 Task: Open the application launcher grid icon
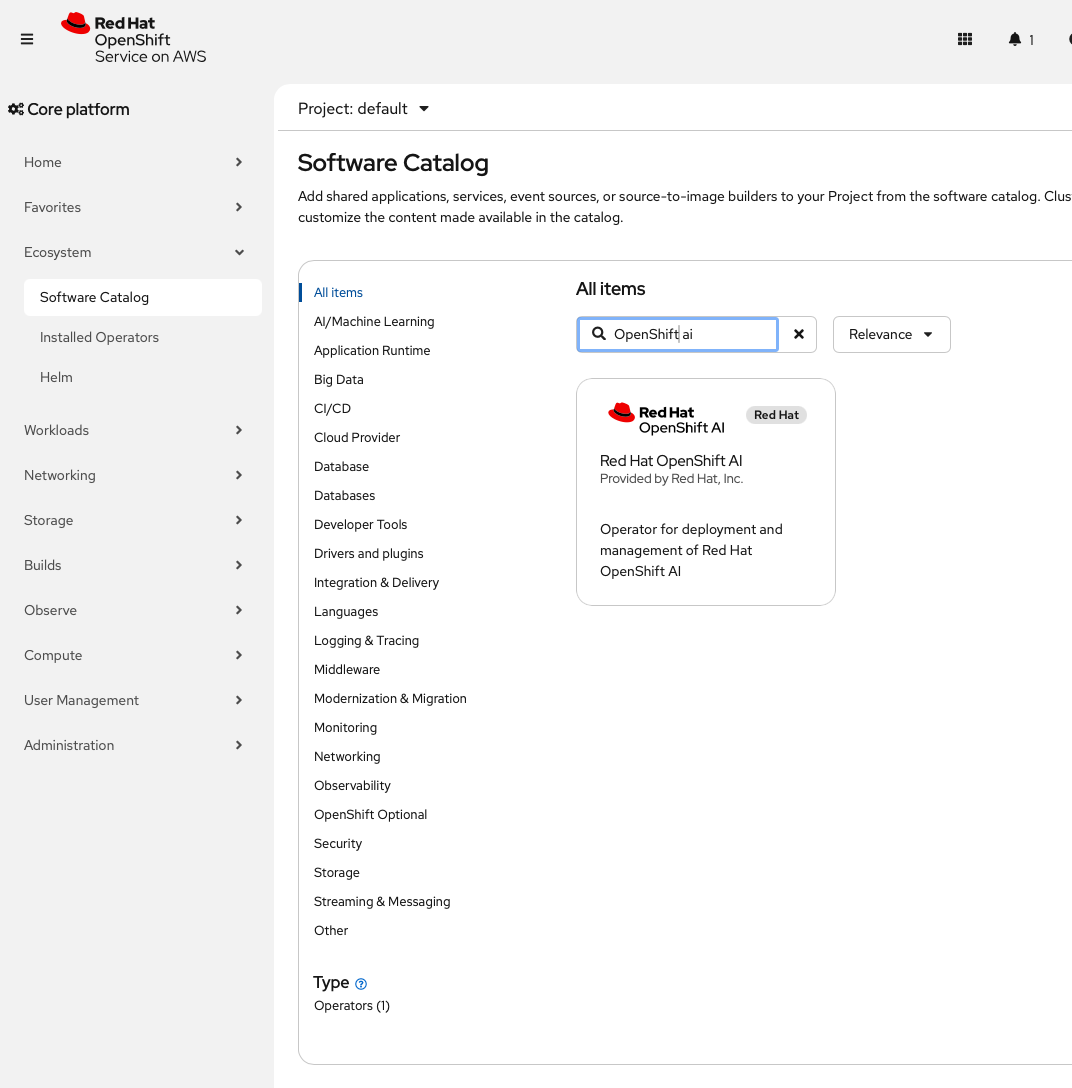coord(964,40)
